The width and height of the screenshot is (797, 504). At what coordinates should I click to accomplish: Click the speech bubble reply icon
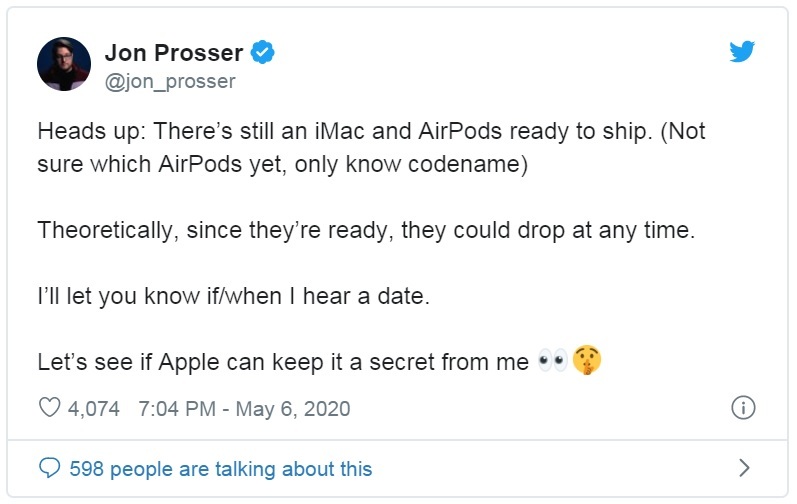pyautogui.click(x=49, y=468)
